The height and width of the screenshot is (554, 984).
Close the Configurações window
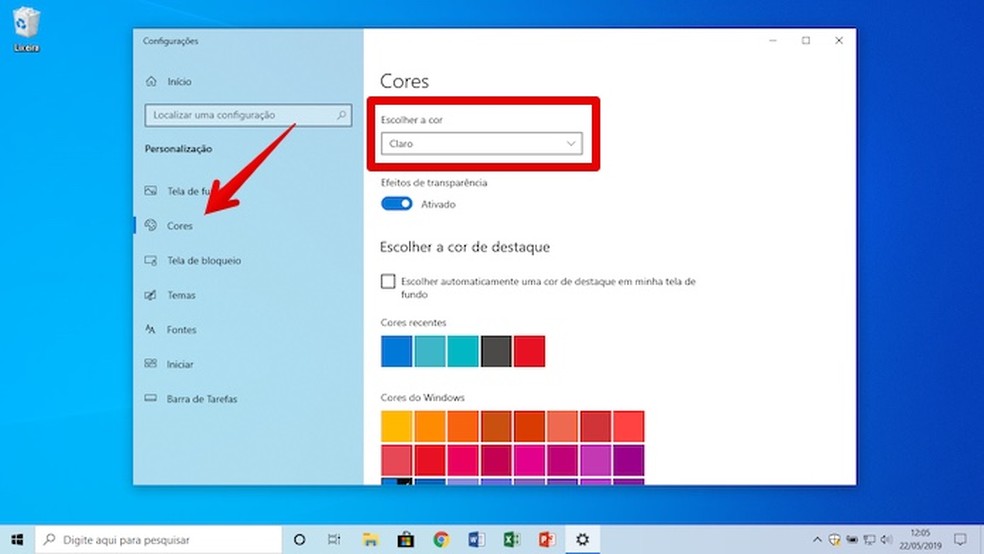click(839, 41)
